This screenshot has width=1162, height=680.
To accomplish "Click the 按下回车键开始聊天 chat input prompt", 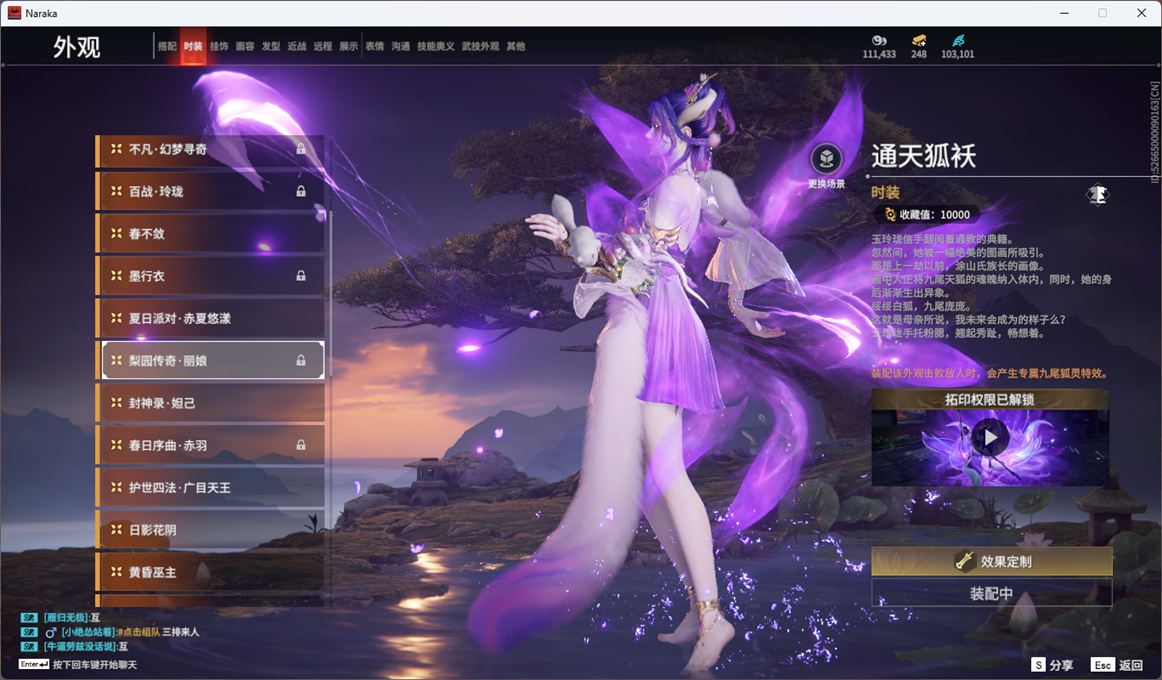I will [95, 664].
